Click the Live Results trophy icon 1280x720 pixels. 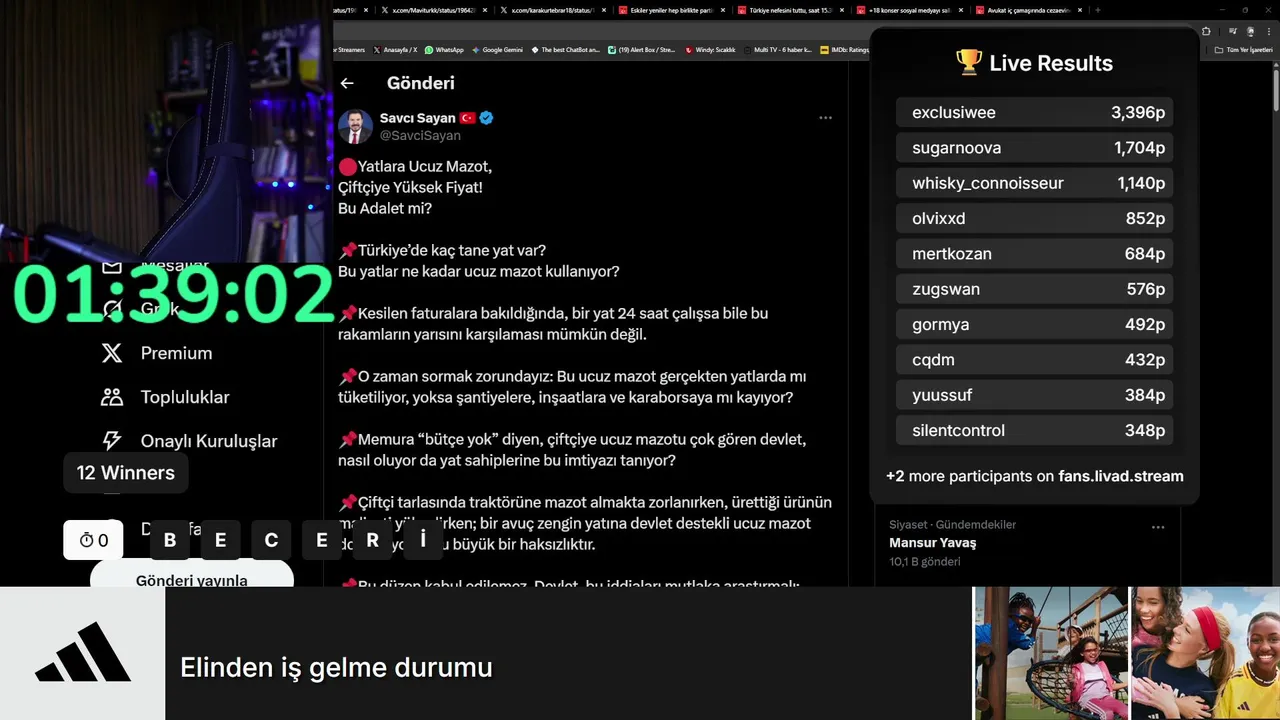[x=968, y=62]
